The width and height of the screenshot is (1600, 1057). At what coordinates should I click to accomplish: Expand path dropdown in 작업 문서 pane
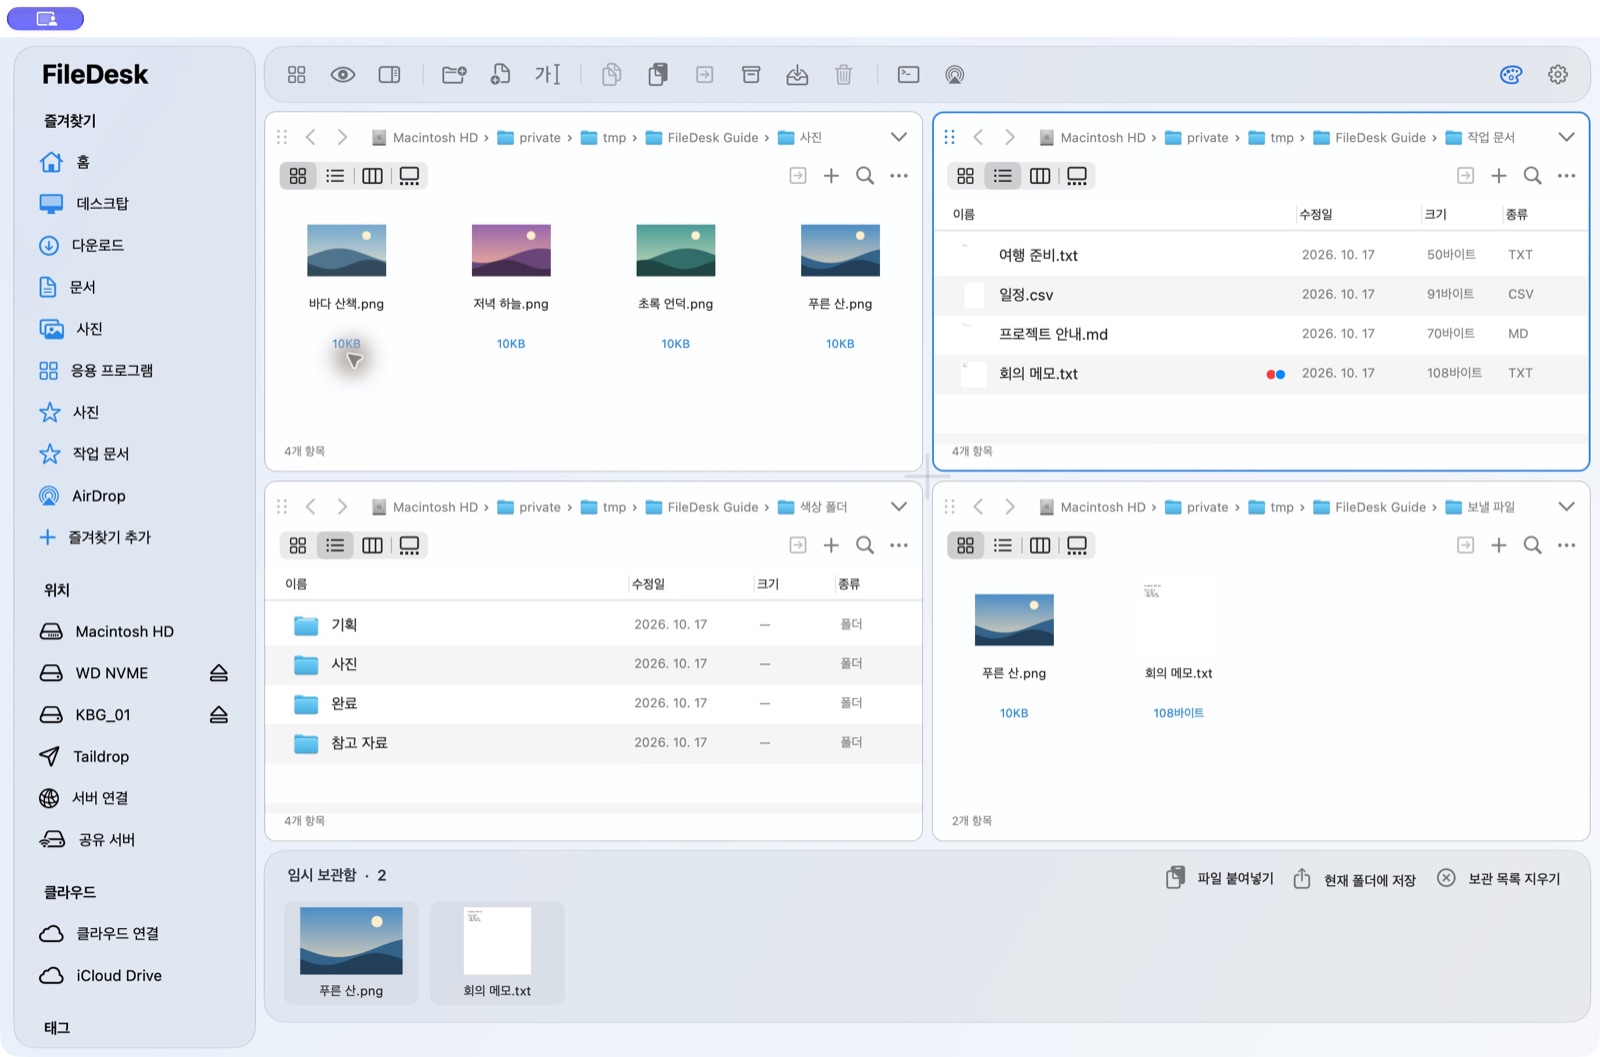pos(1566,137)
